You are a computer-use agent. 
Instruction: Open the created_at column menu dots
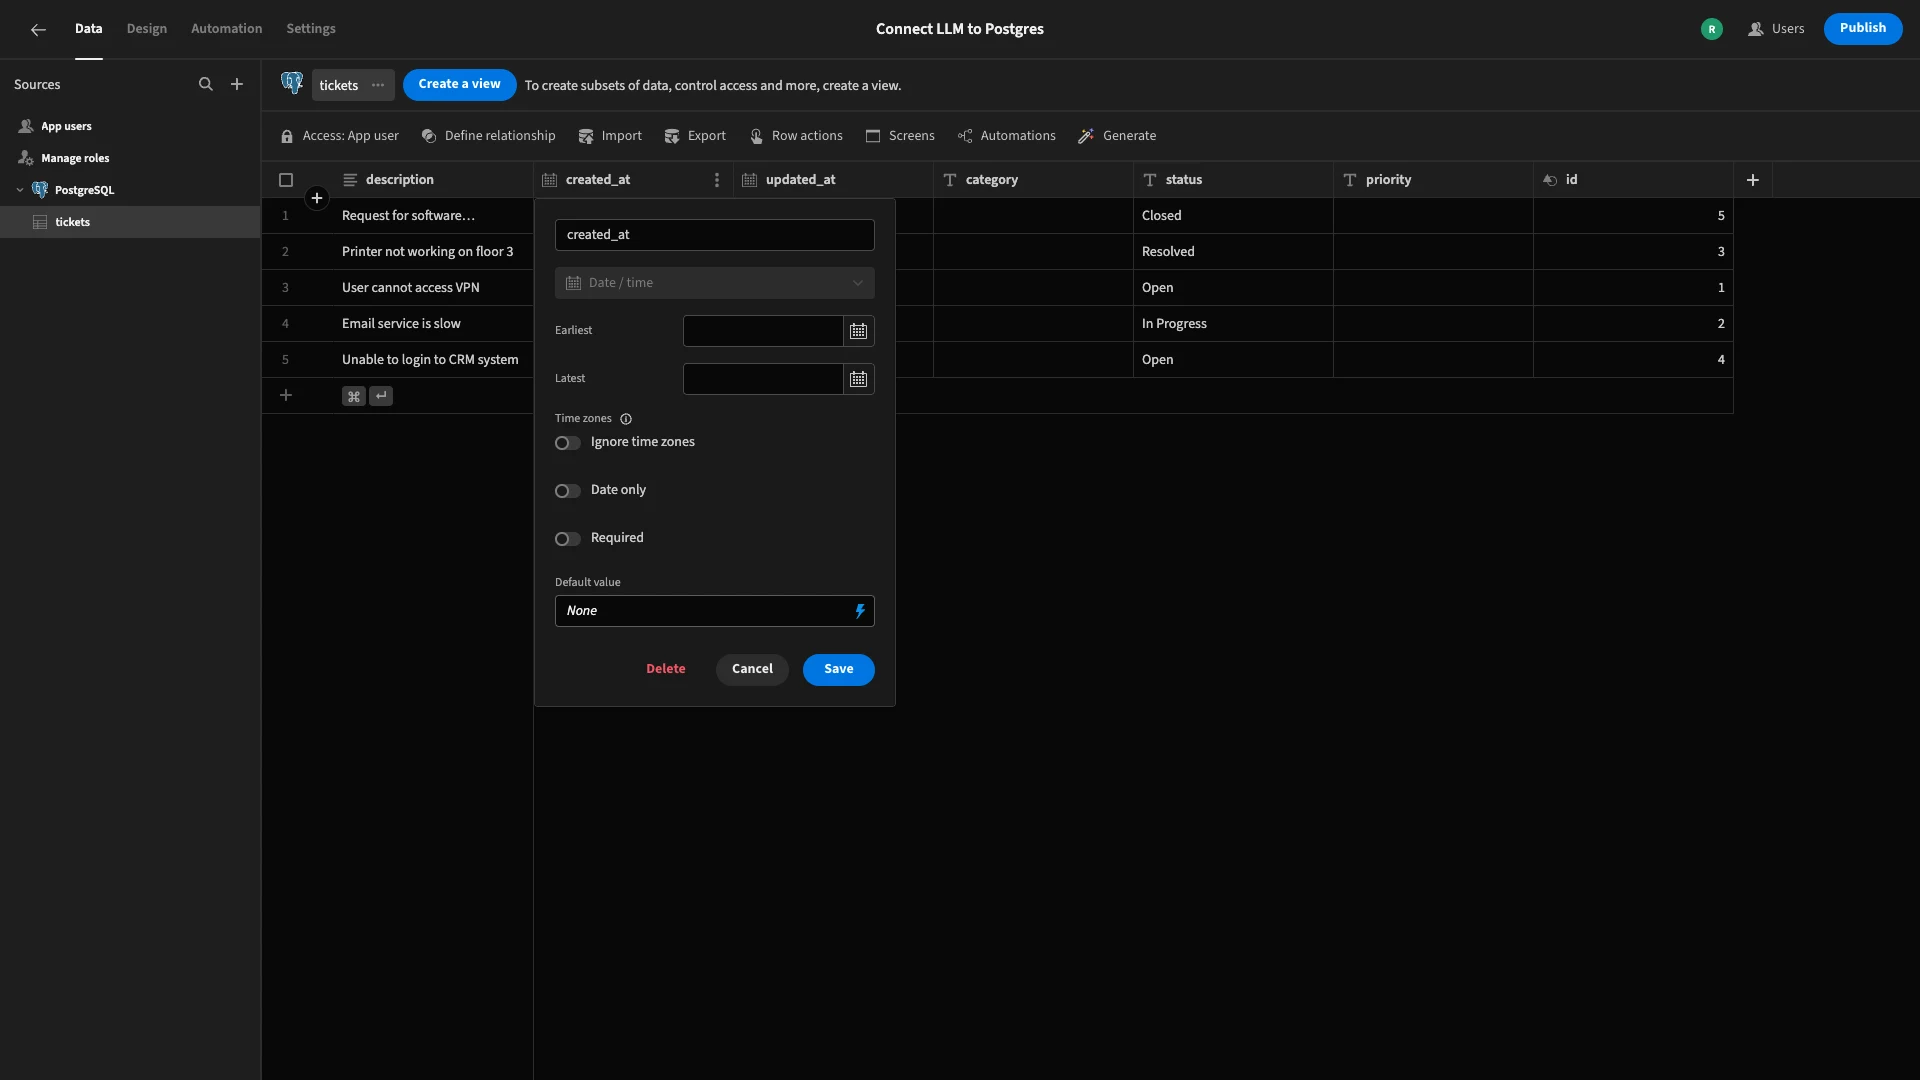coord(717,180)
